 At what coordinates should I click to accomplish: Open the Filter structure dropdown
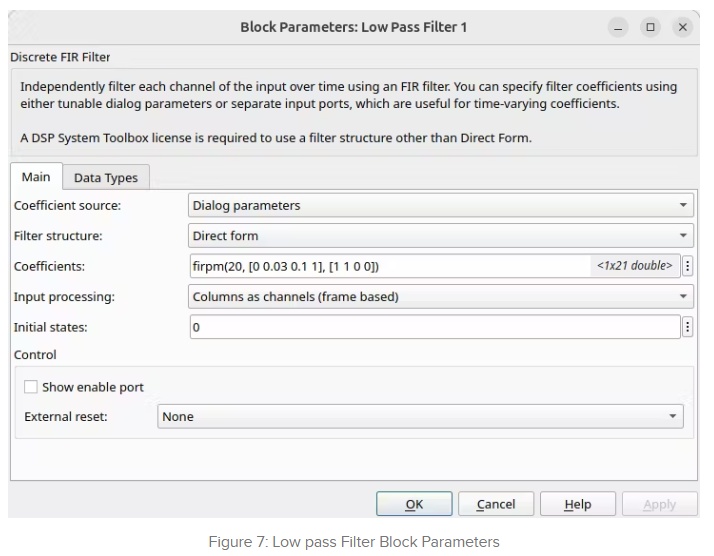click(440, 236)
